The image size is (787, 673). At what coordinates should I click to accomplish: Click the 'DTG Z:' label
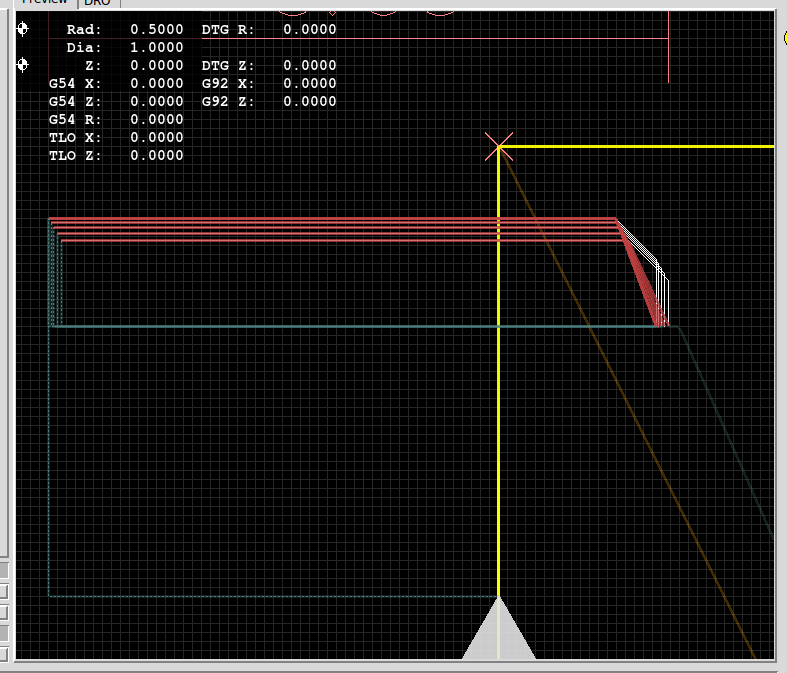coord(228,66)
